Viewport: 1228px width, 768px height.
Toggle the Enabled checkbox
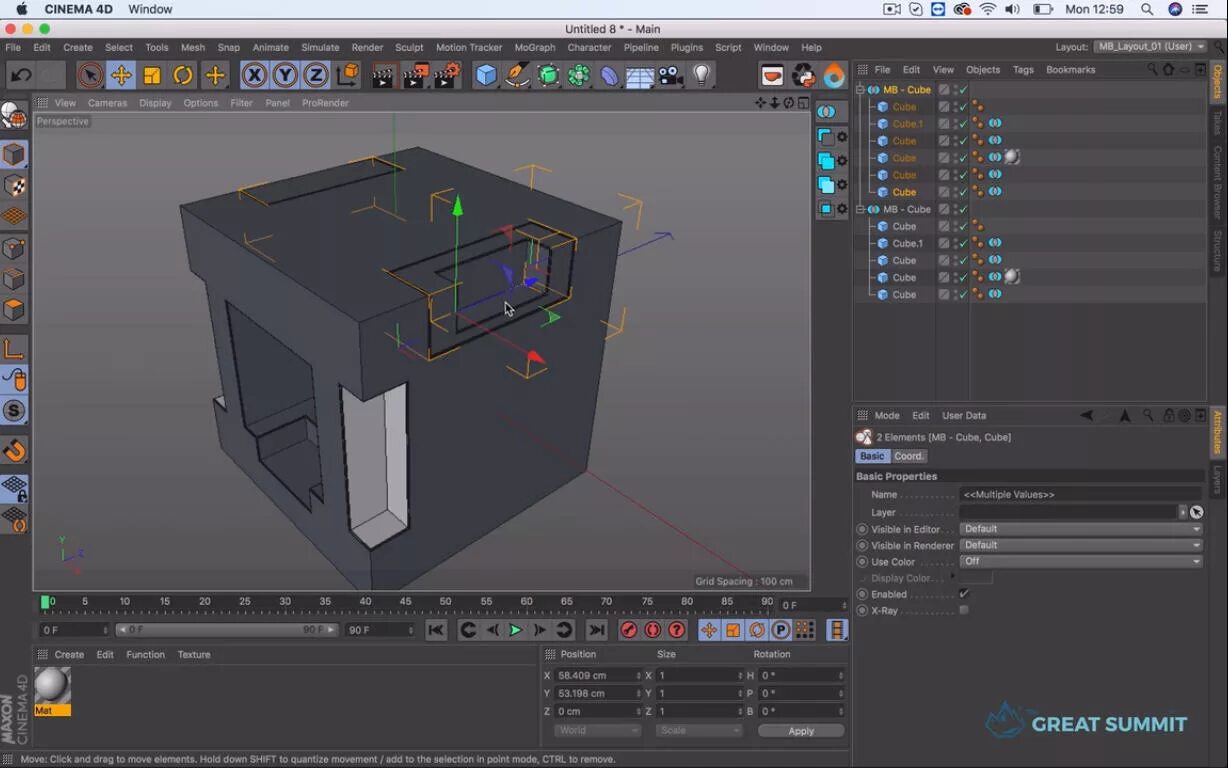coord(964,594)
